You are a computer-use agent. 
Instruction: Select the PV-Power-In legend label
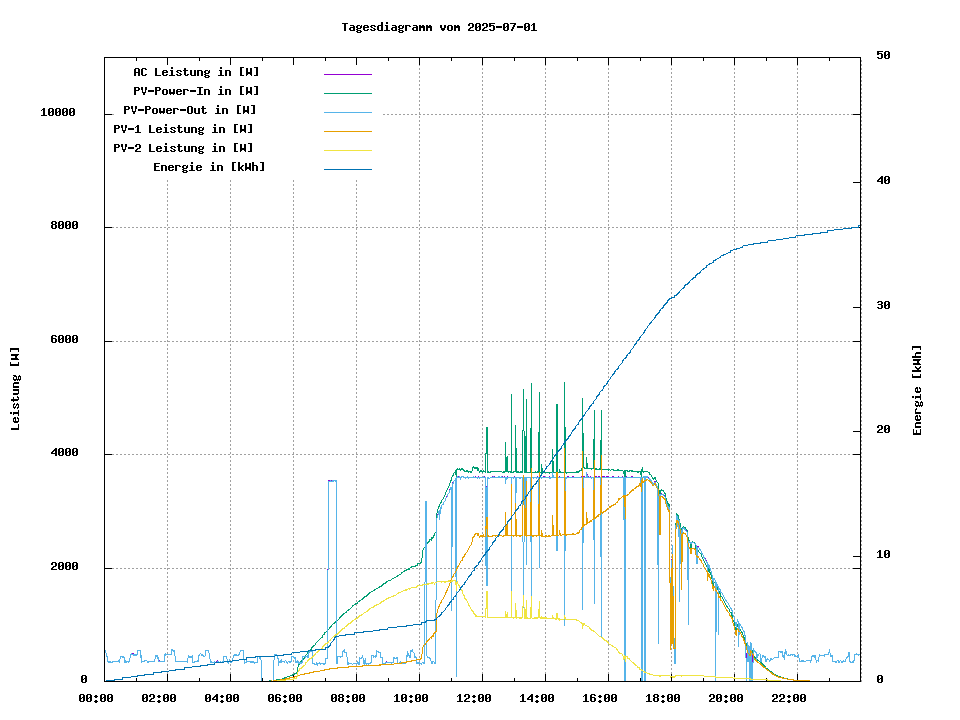click(196, 91)
